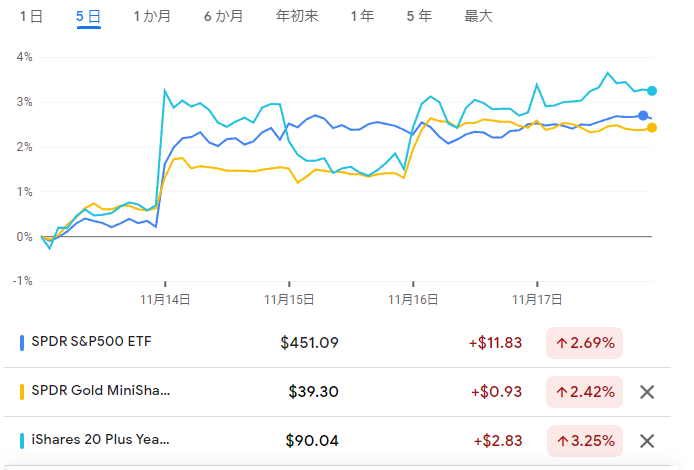694x470 pixels.
Task: Click the 0% y-axis label
Action: (24, 237)
